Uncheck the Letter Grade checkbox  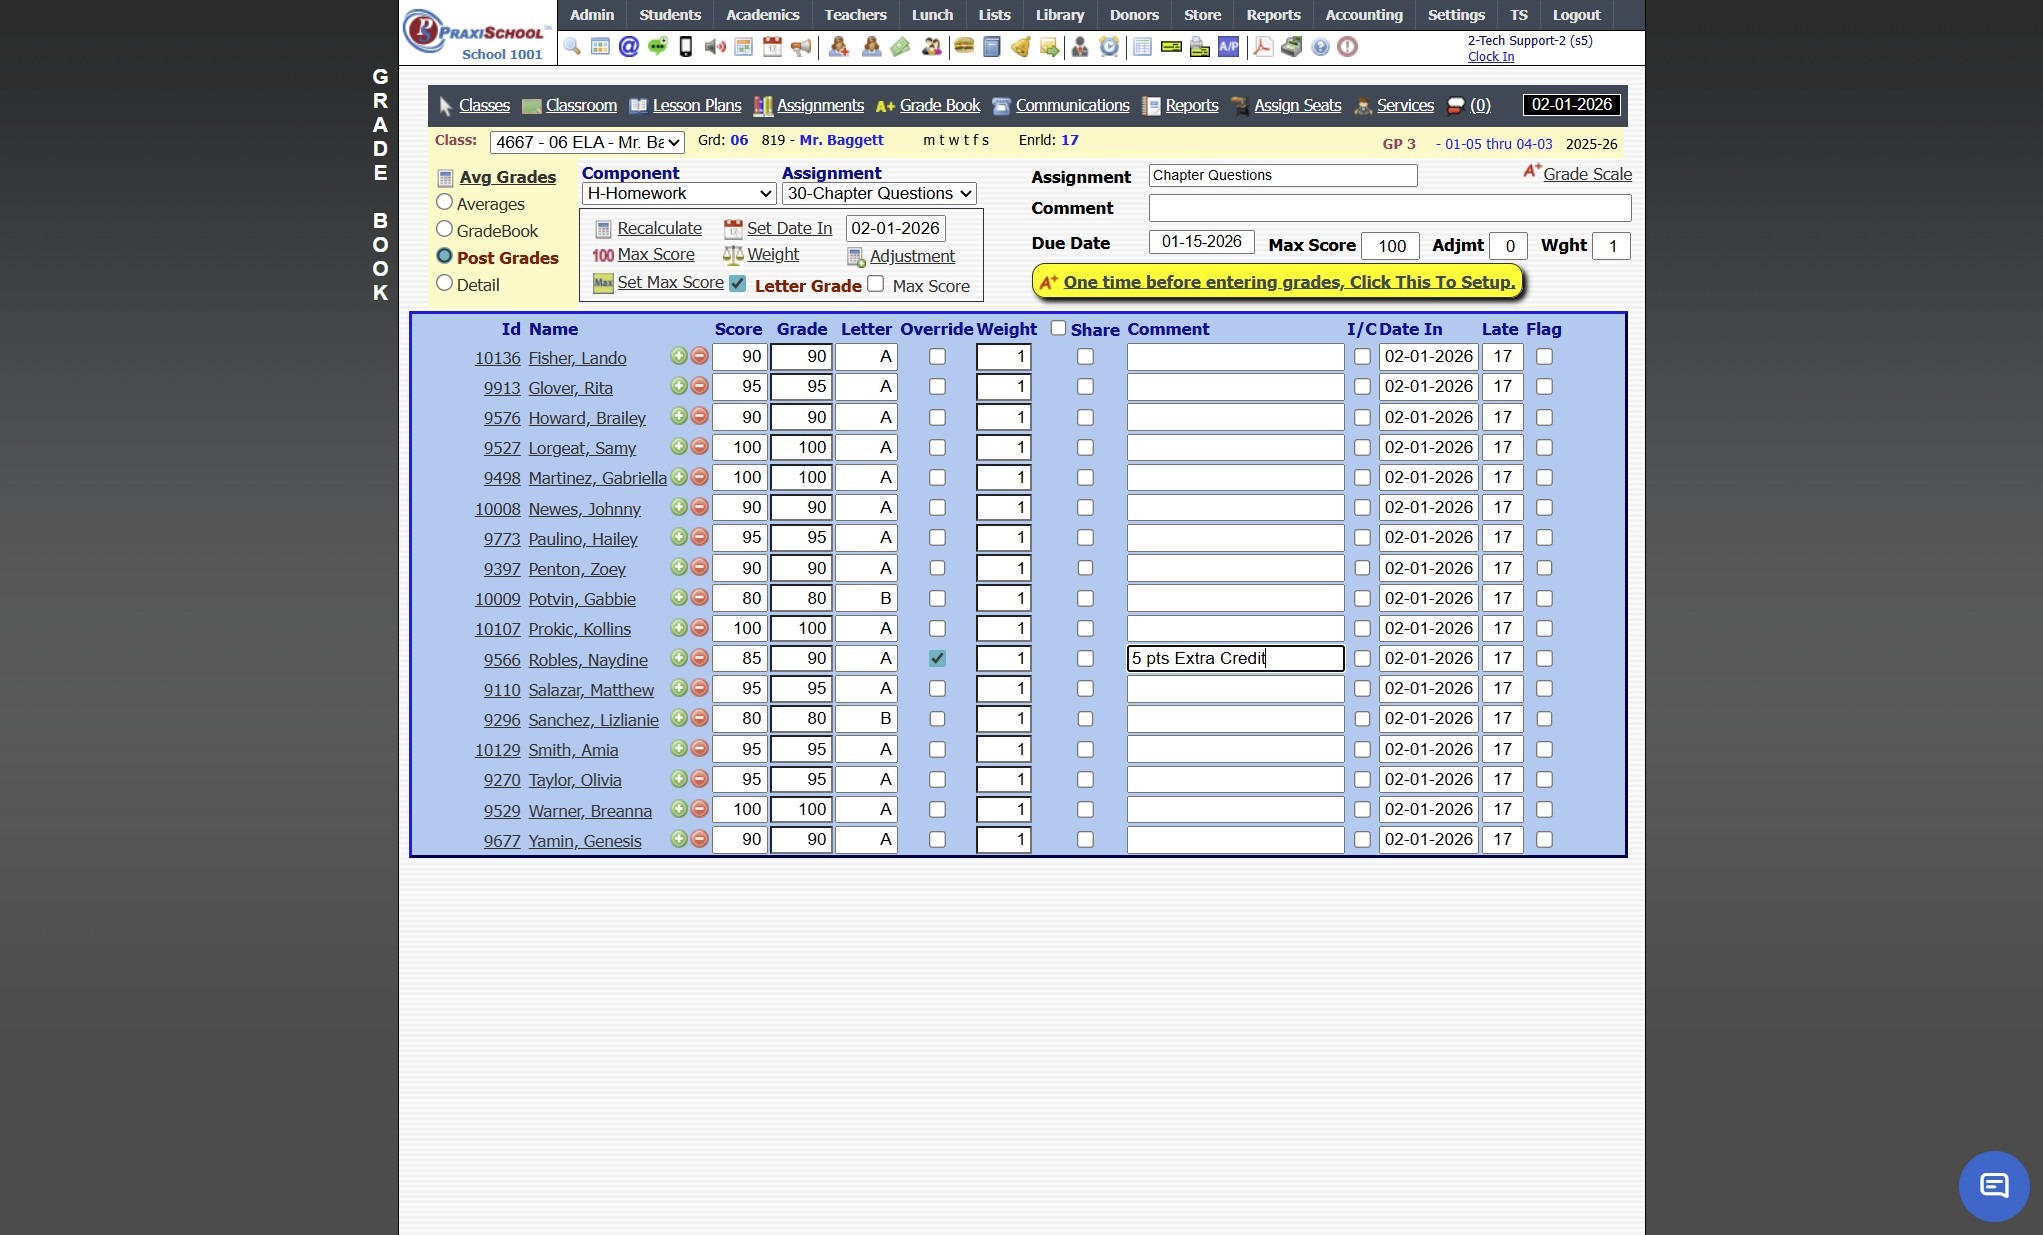738,284
